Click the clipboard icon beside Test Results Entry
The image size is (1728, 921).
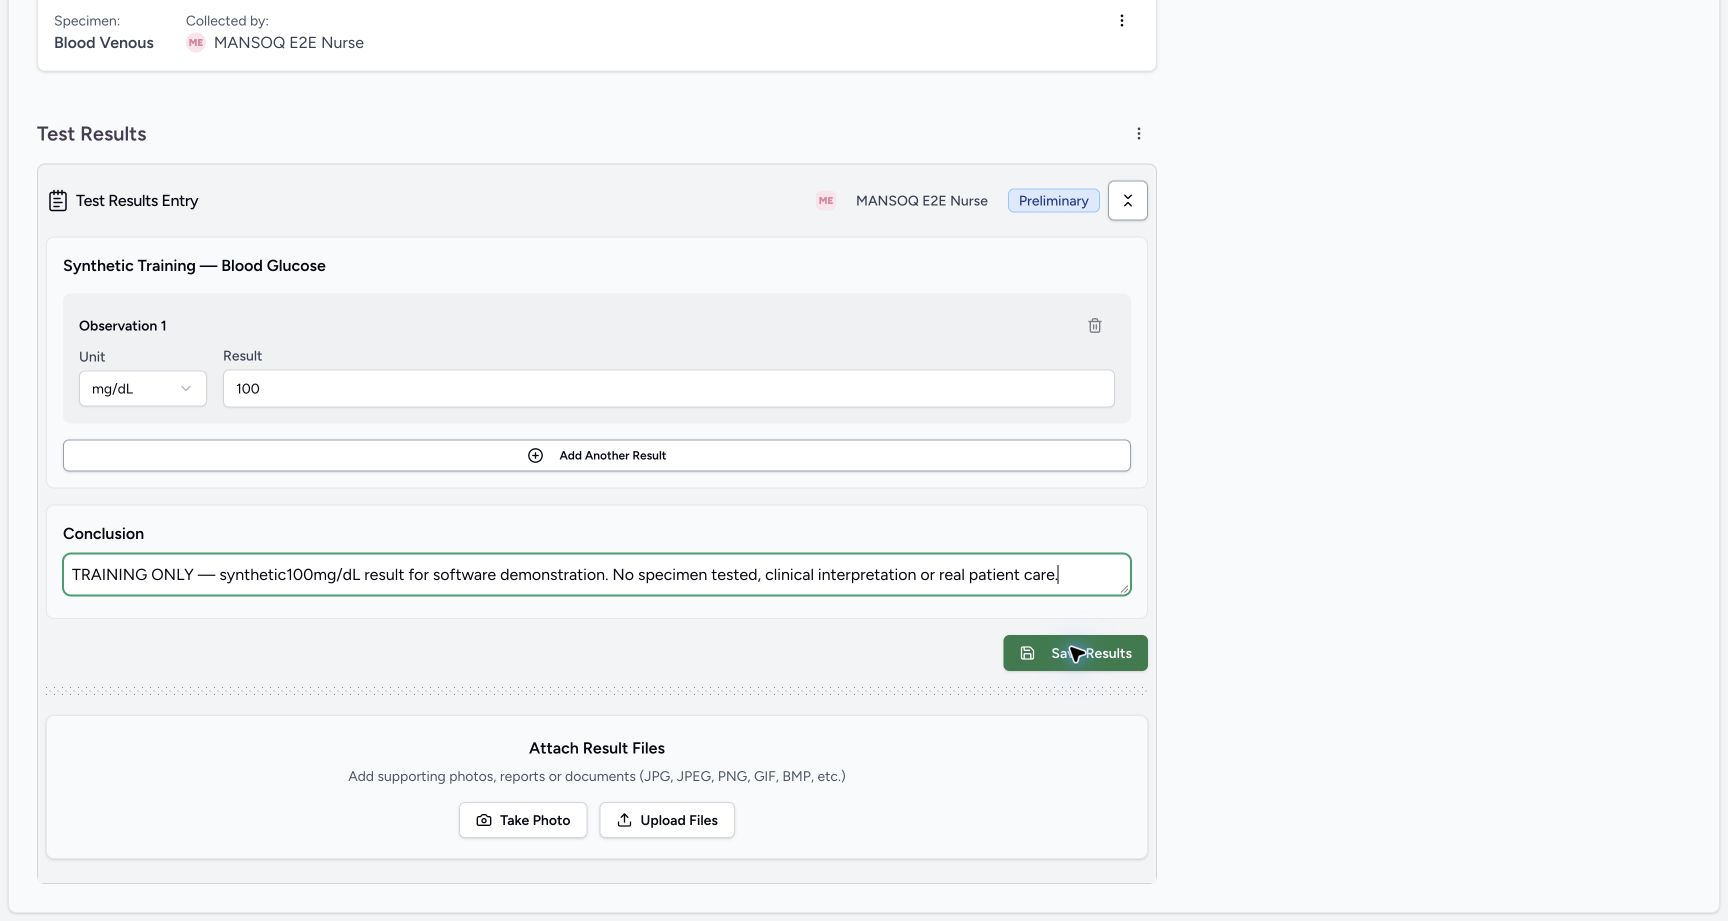coord(58,201)
